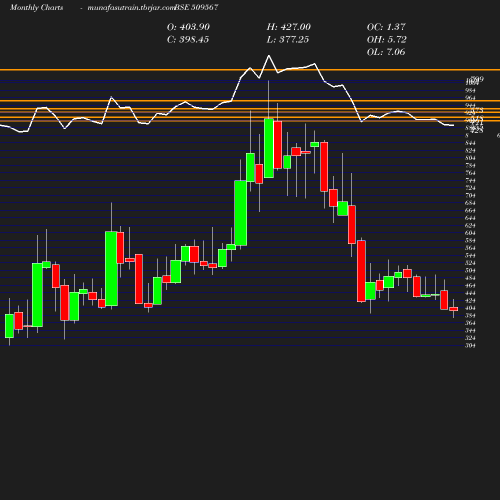Click the 984 price axis label
This screenshot has width=500, height=500.
pos(470,91)
